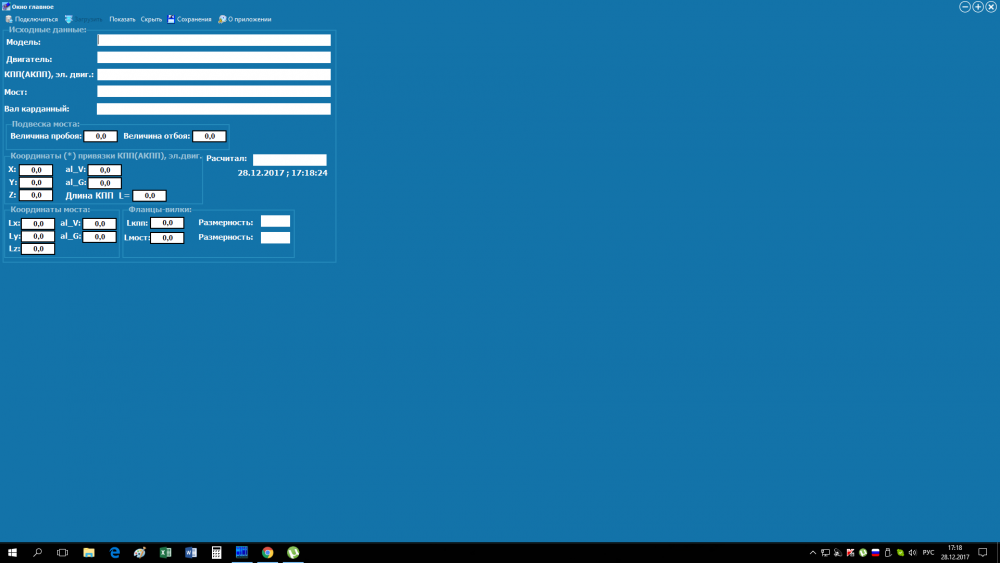This screenshot has width=1000, height=563.
Task: Edit al_G in Координаты моста group
Action: (99, 237)
